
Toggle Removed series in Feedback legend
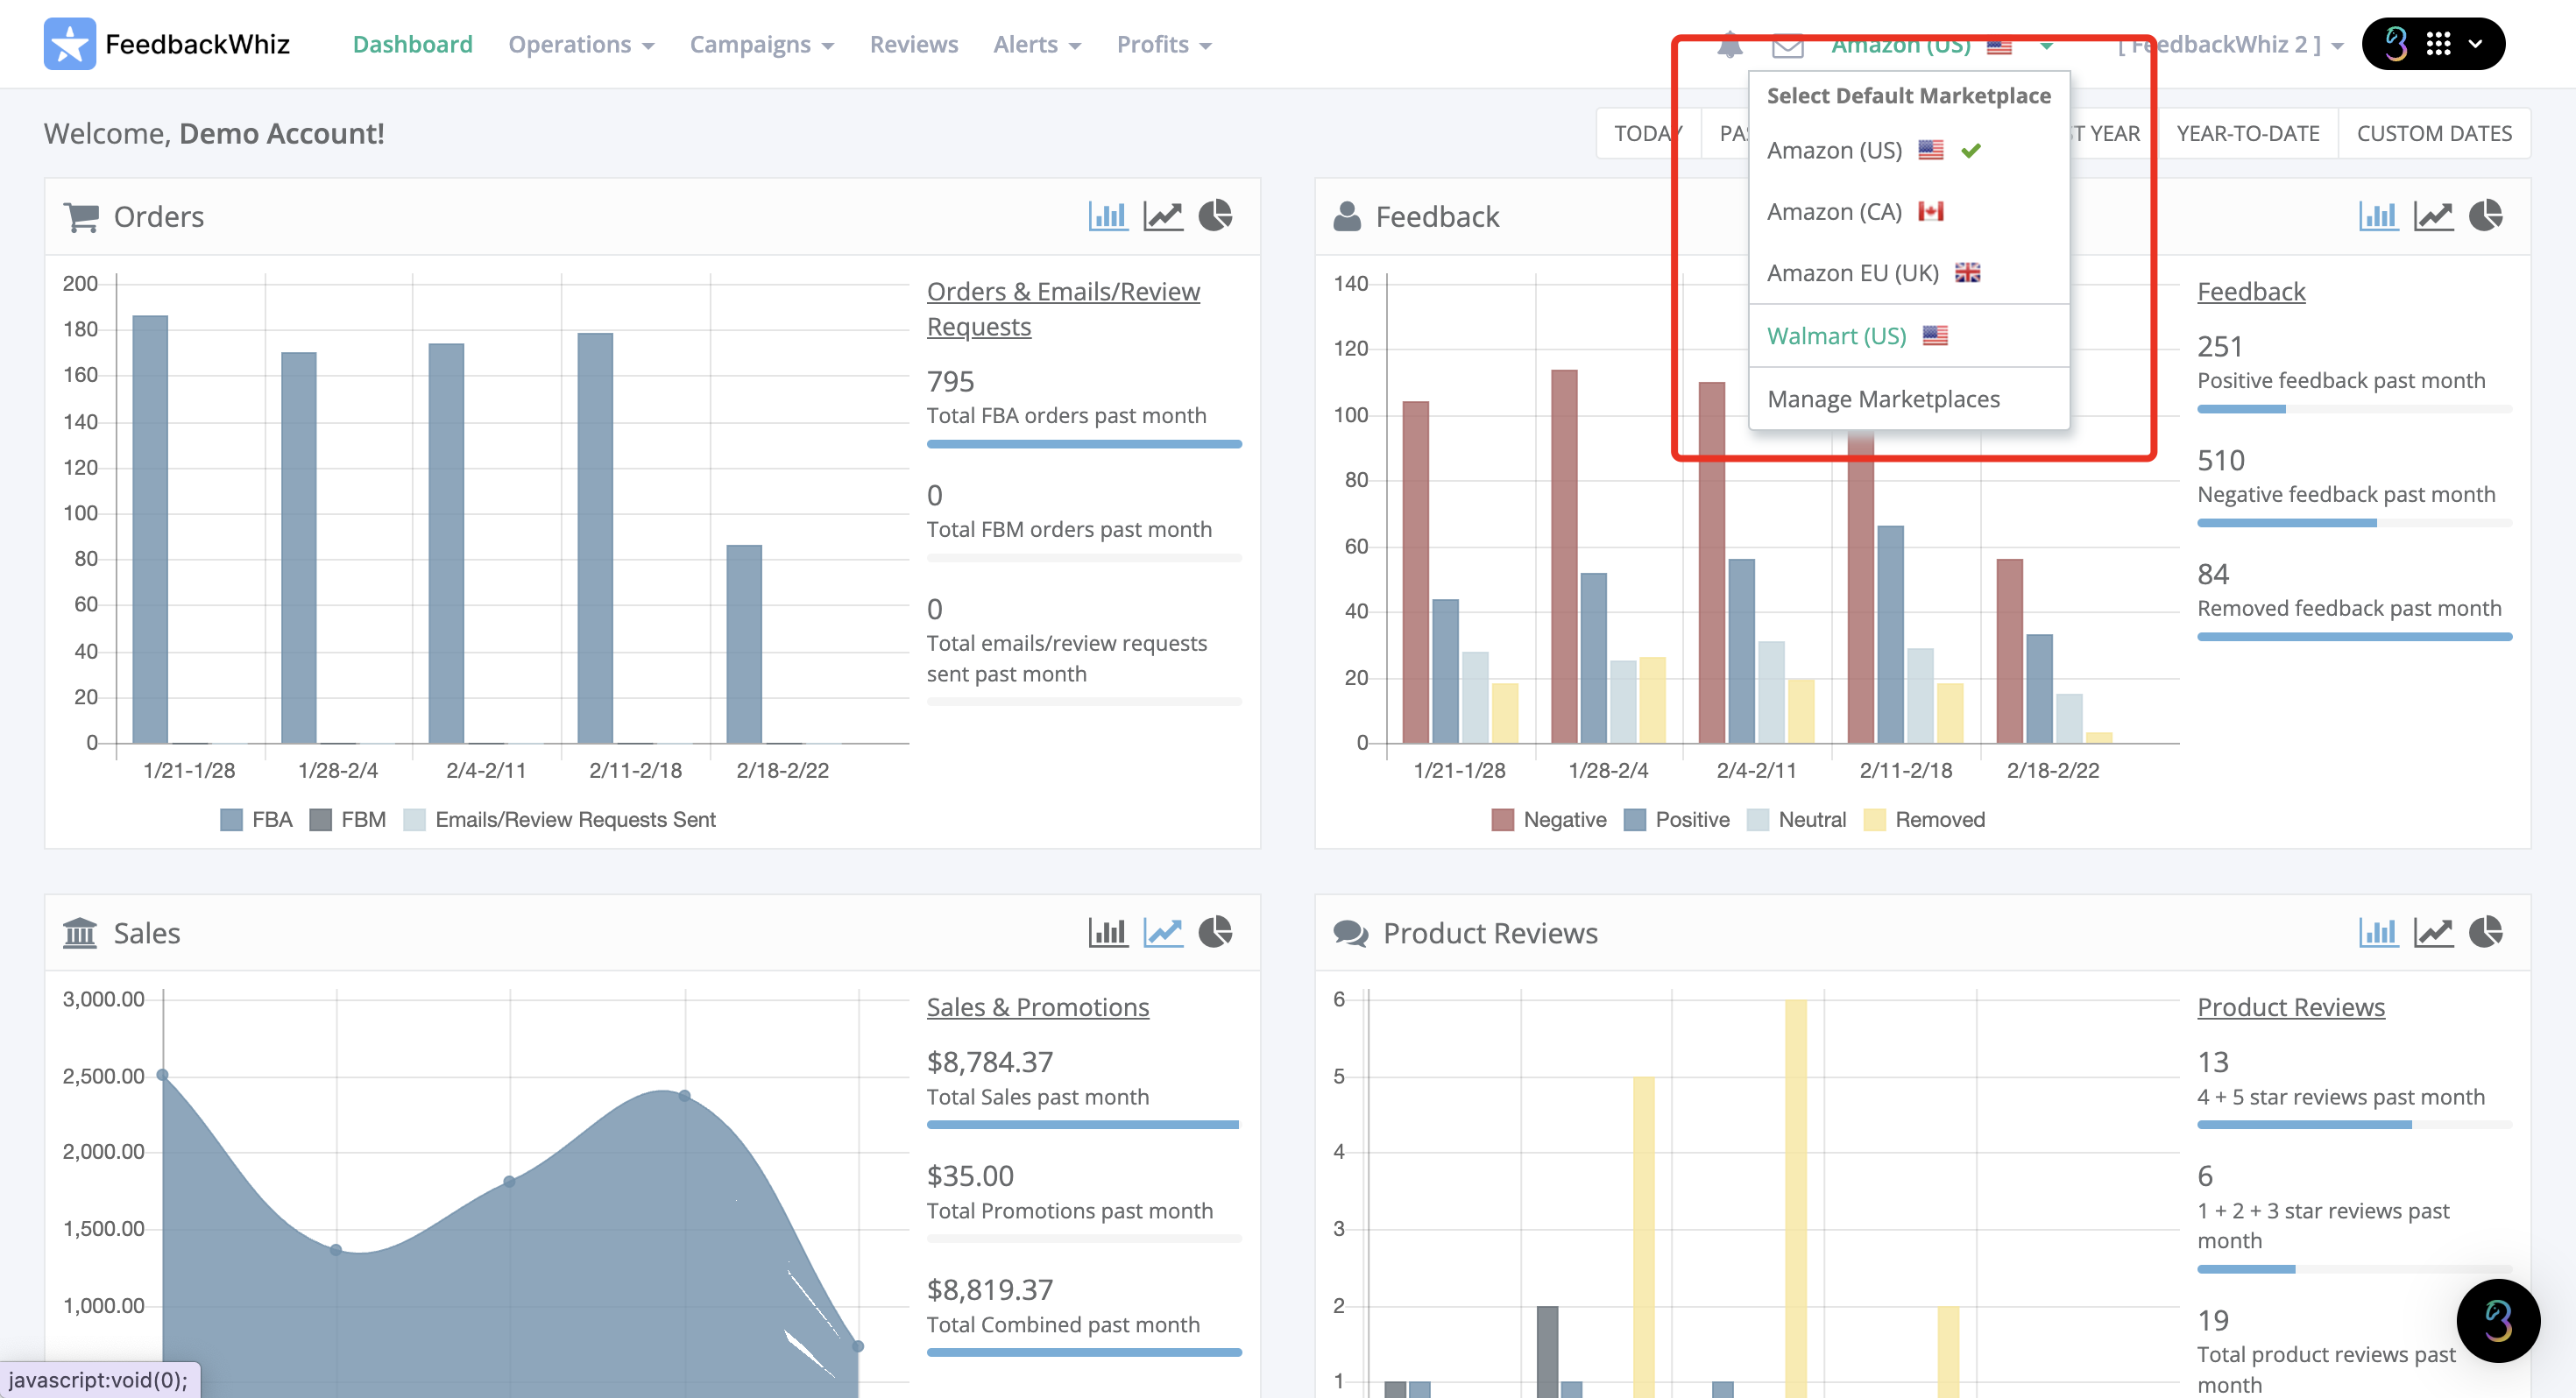[x=1925, y=820]
